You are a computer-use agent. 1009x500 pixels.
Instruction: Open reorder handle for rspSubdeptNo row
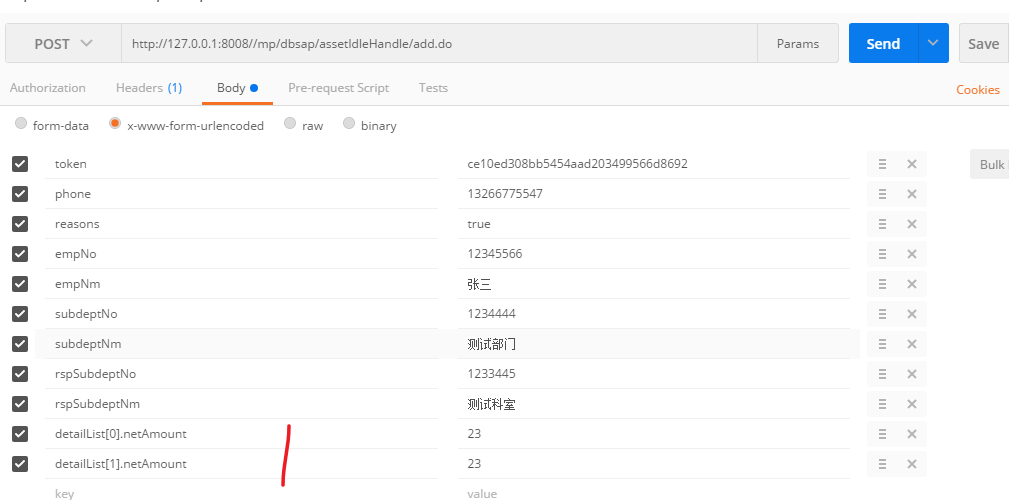[882, 374]
